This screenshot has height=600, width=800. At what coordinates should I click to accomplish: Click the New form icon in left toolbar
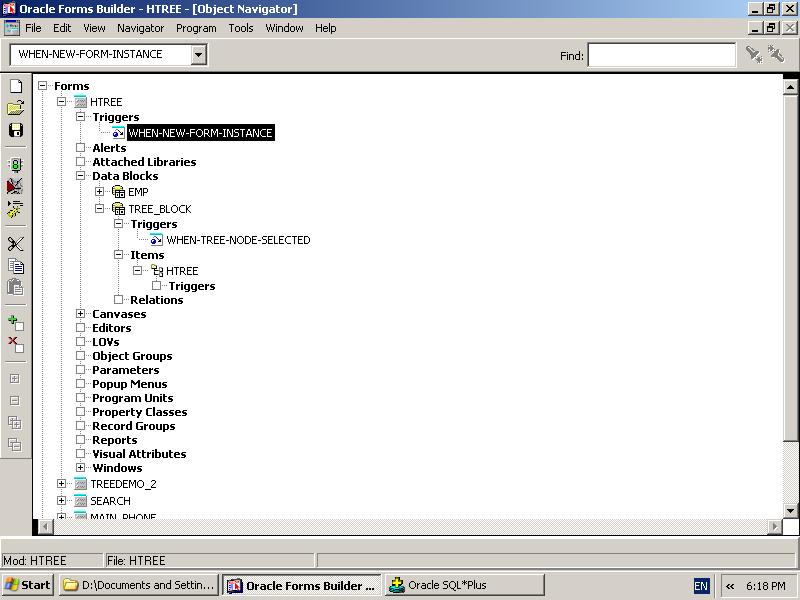[x=15, y=86]
